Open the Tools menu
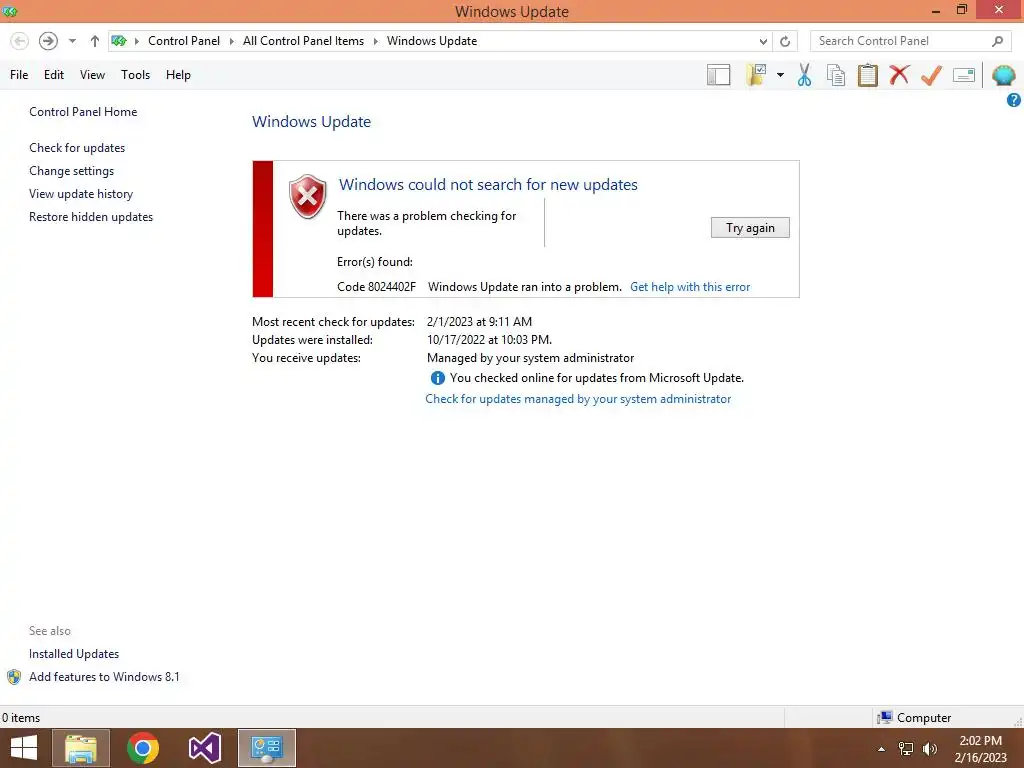This screenshot has width=1024, height=768. pyautogui.click(x=135, y=75)
